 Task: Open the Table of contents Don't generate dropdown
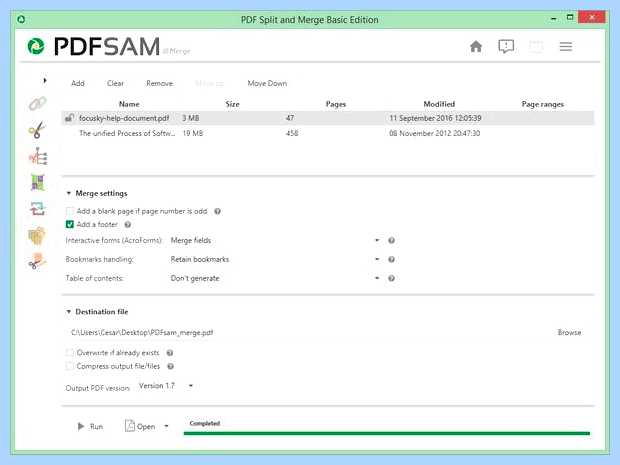point(275,278)
